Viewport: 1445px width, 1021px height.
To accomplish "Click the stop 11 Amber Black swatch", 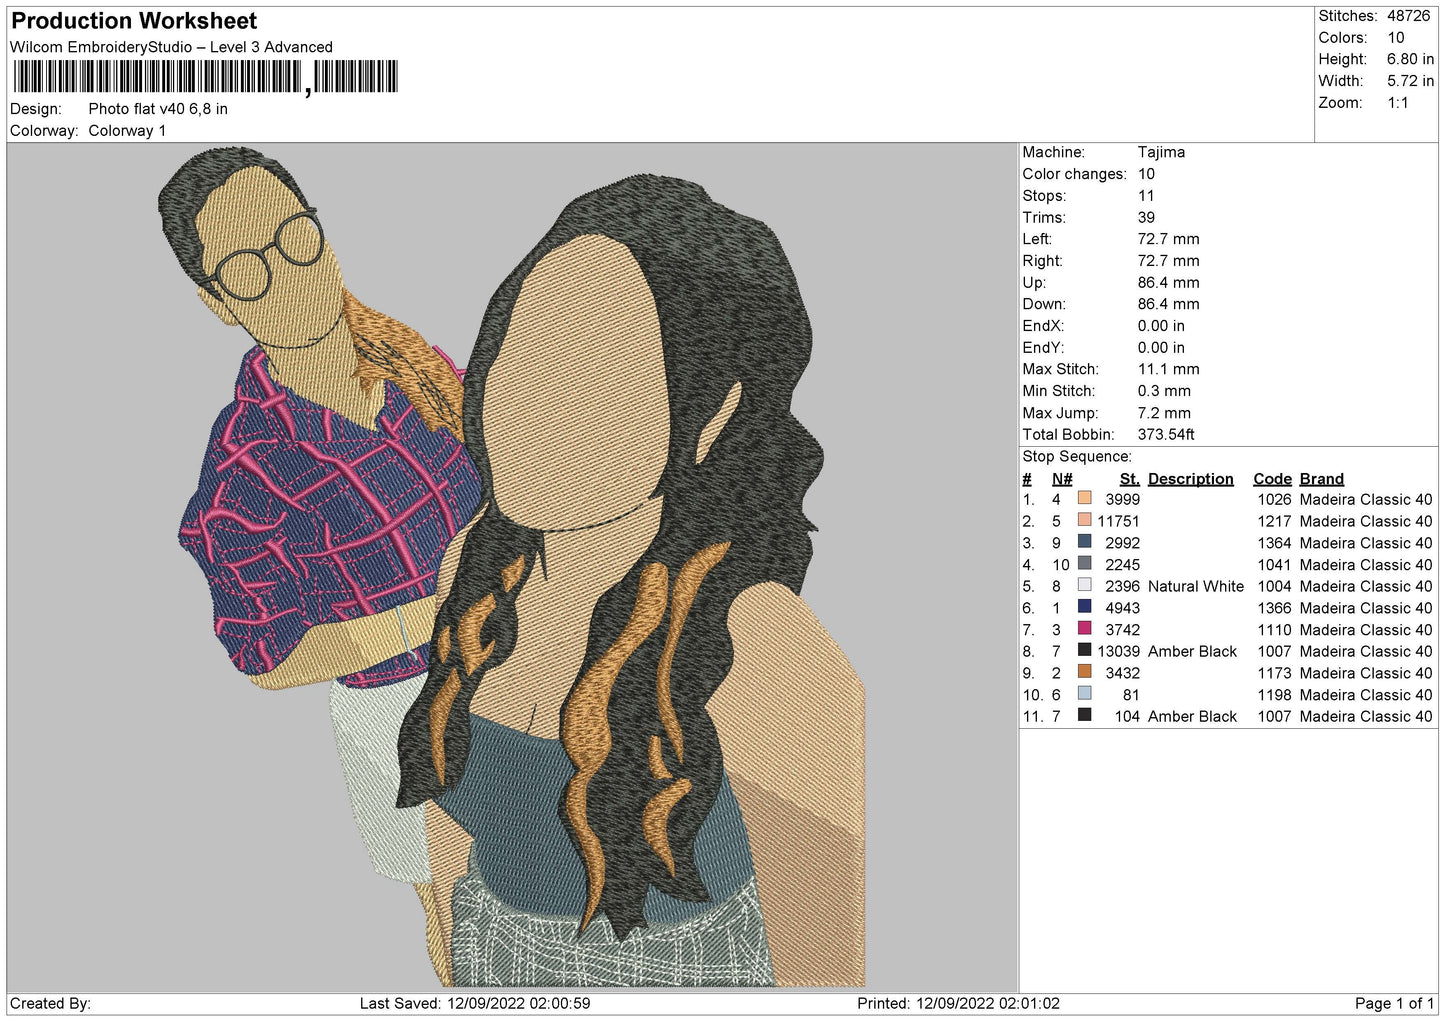I will click(1084, 716).
